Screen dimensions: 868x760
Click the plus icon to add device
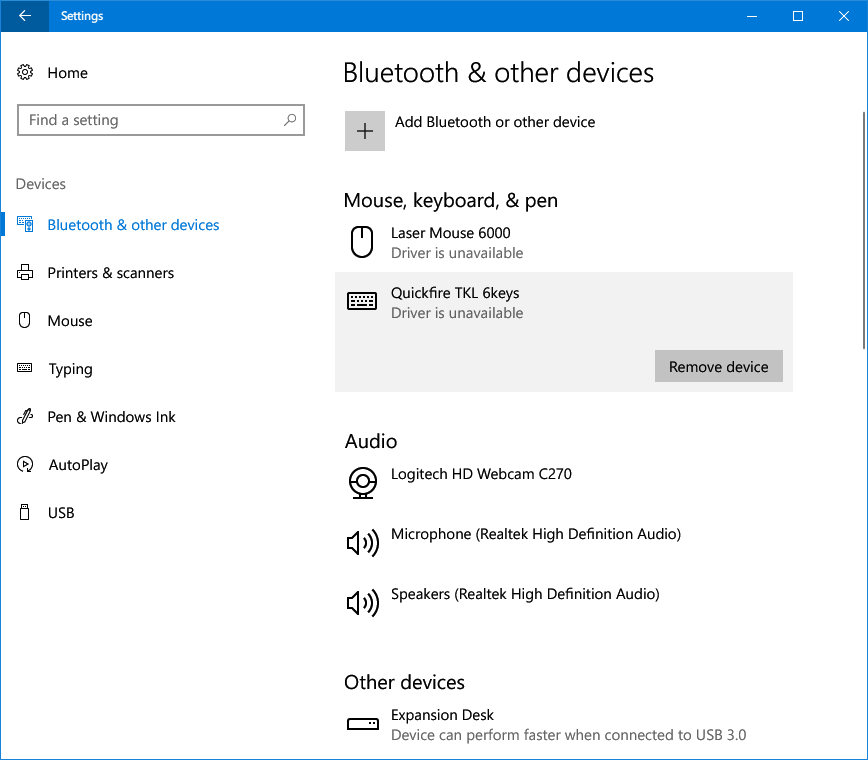pyautogui.click(x=365, y=131)
